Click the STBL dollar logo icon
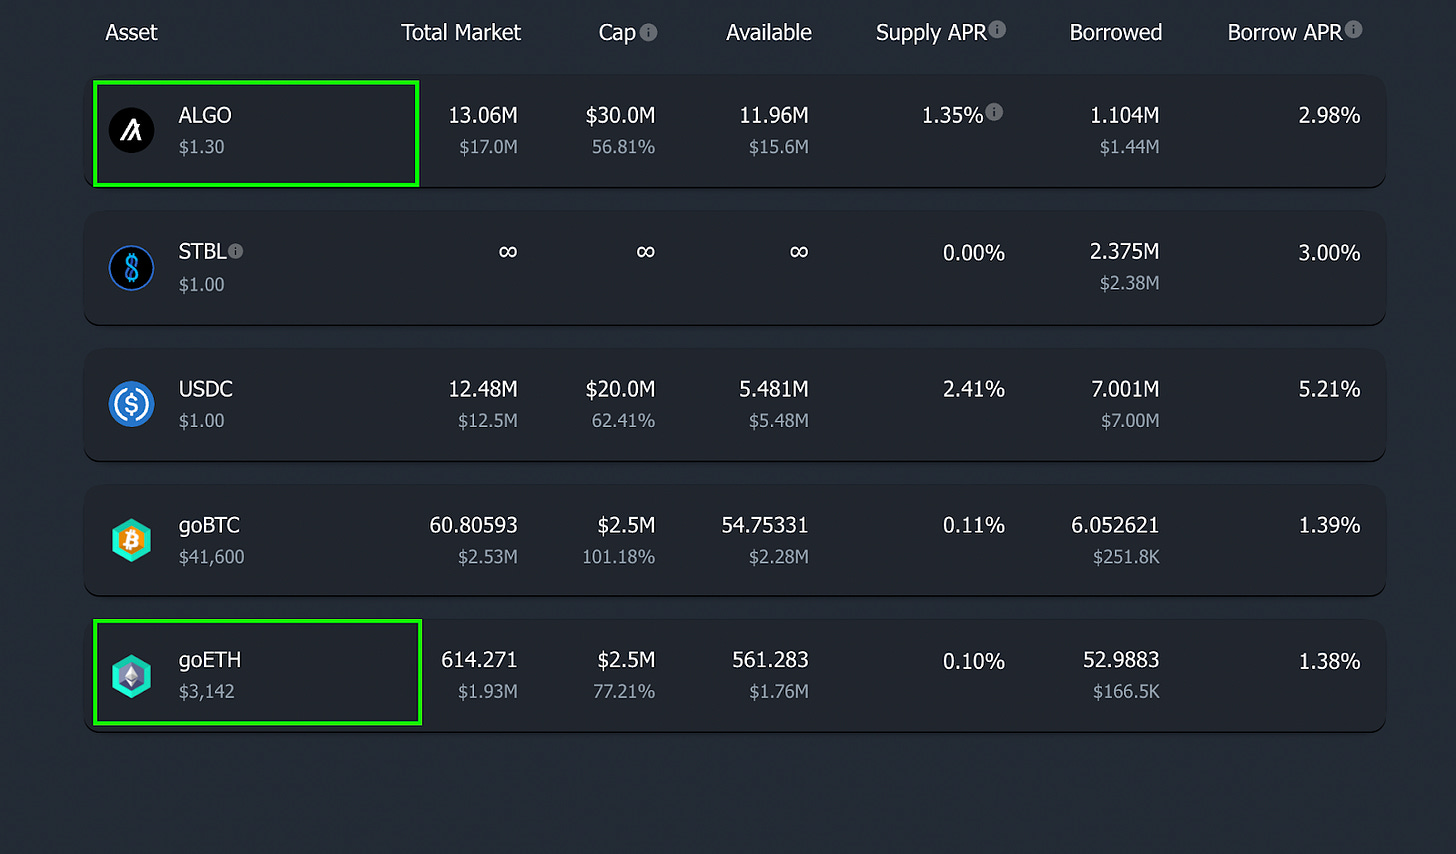This screenshot has height=854, width=1456. pos(131,268)
